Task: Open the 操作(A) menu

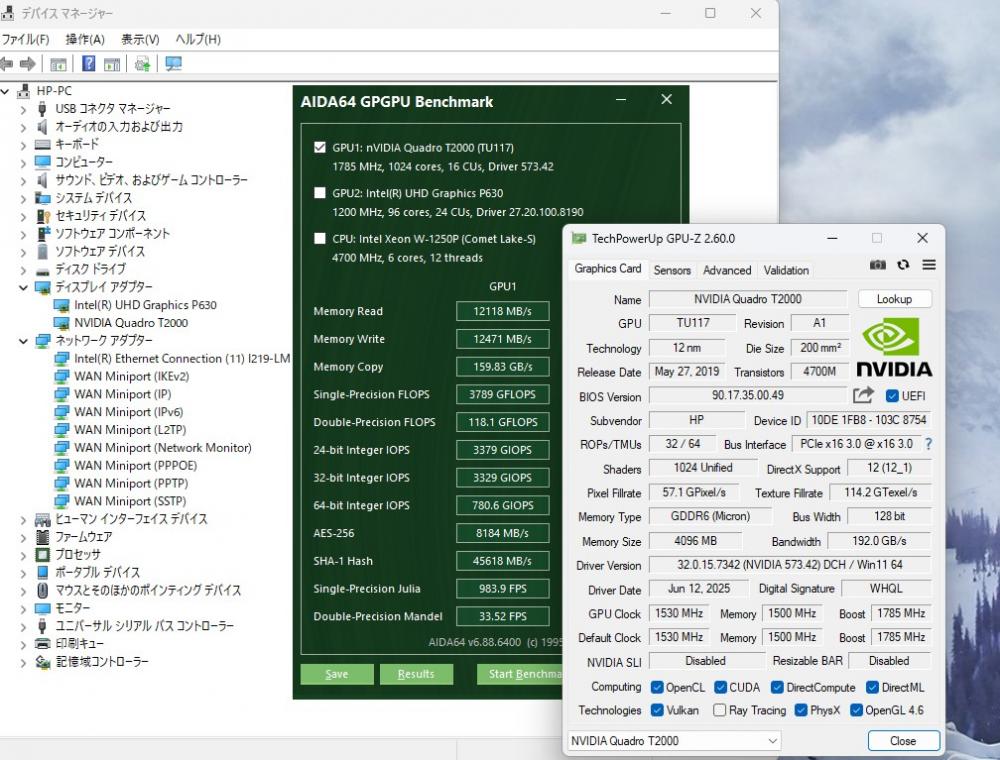Action: click(85, 40)
